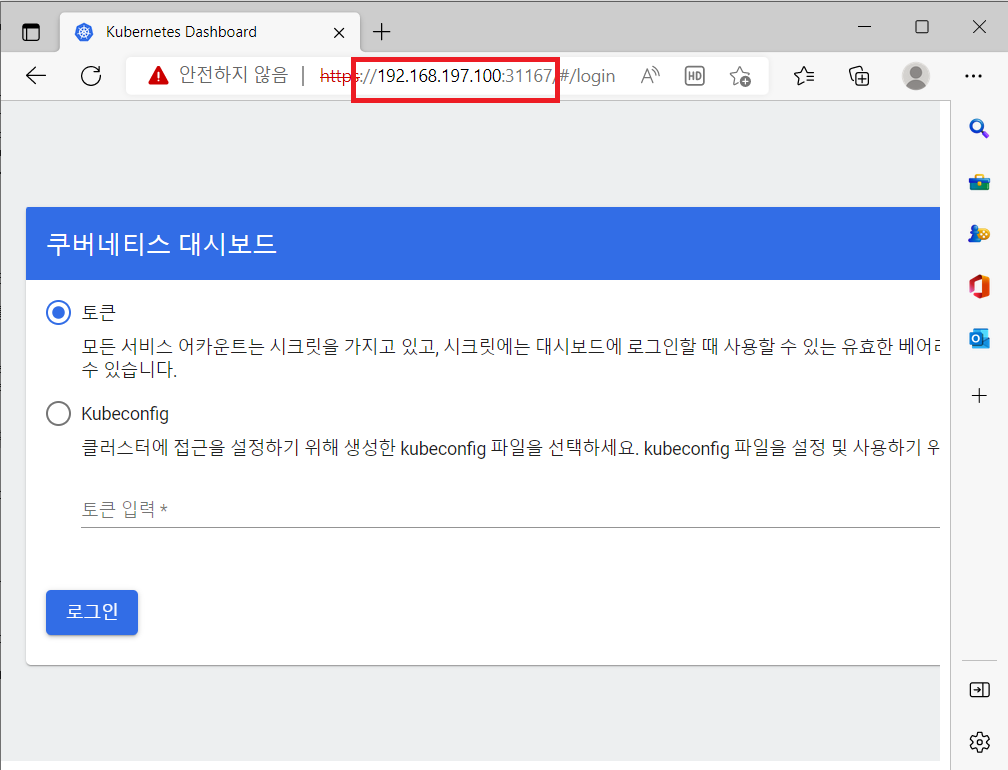
Task: Click the 쿠버네티스 대시보드 header title
Action: pyautogui.click(x=161, y=244)
